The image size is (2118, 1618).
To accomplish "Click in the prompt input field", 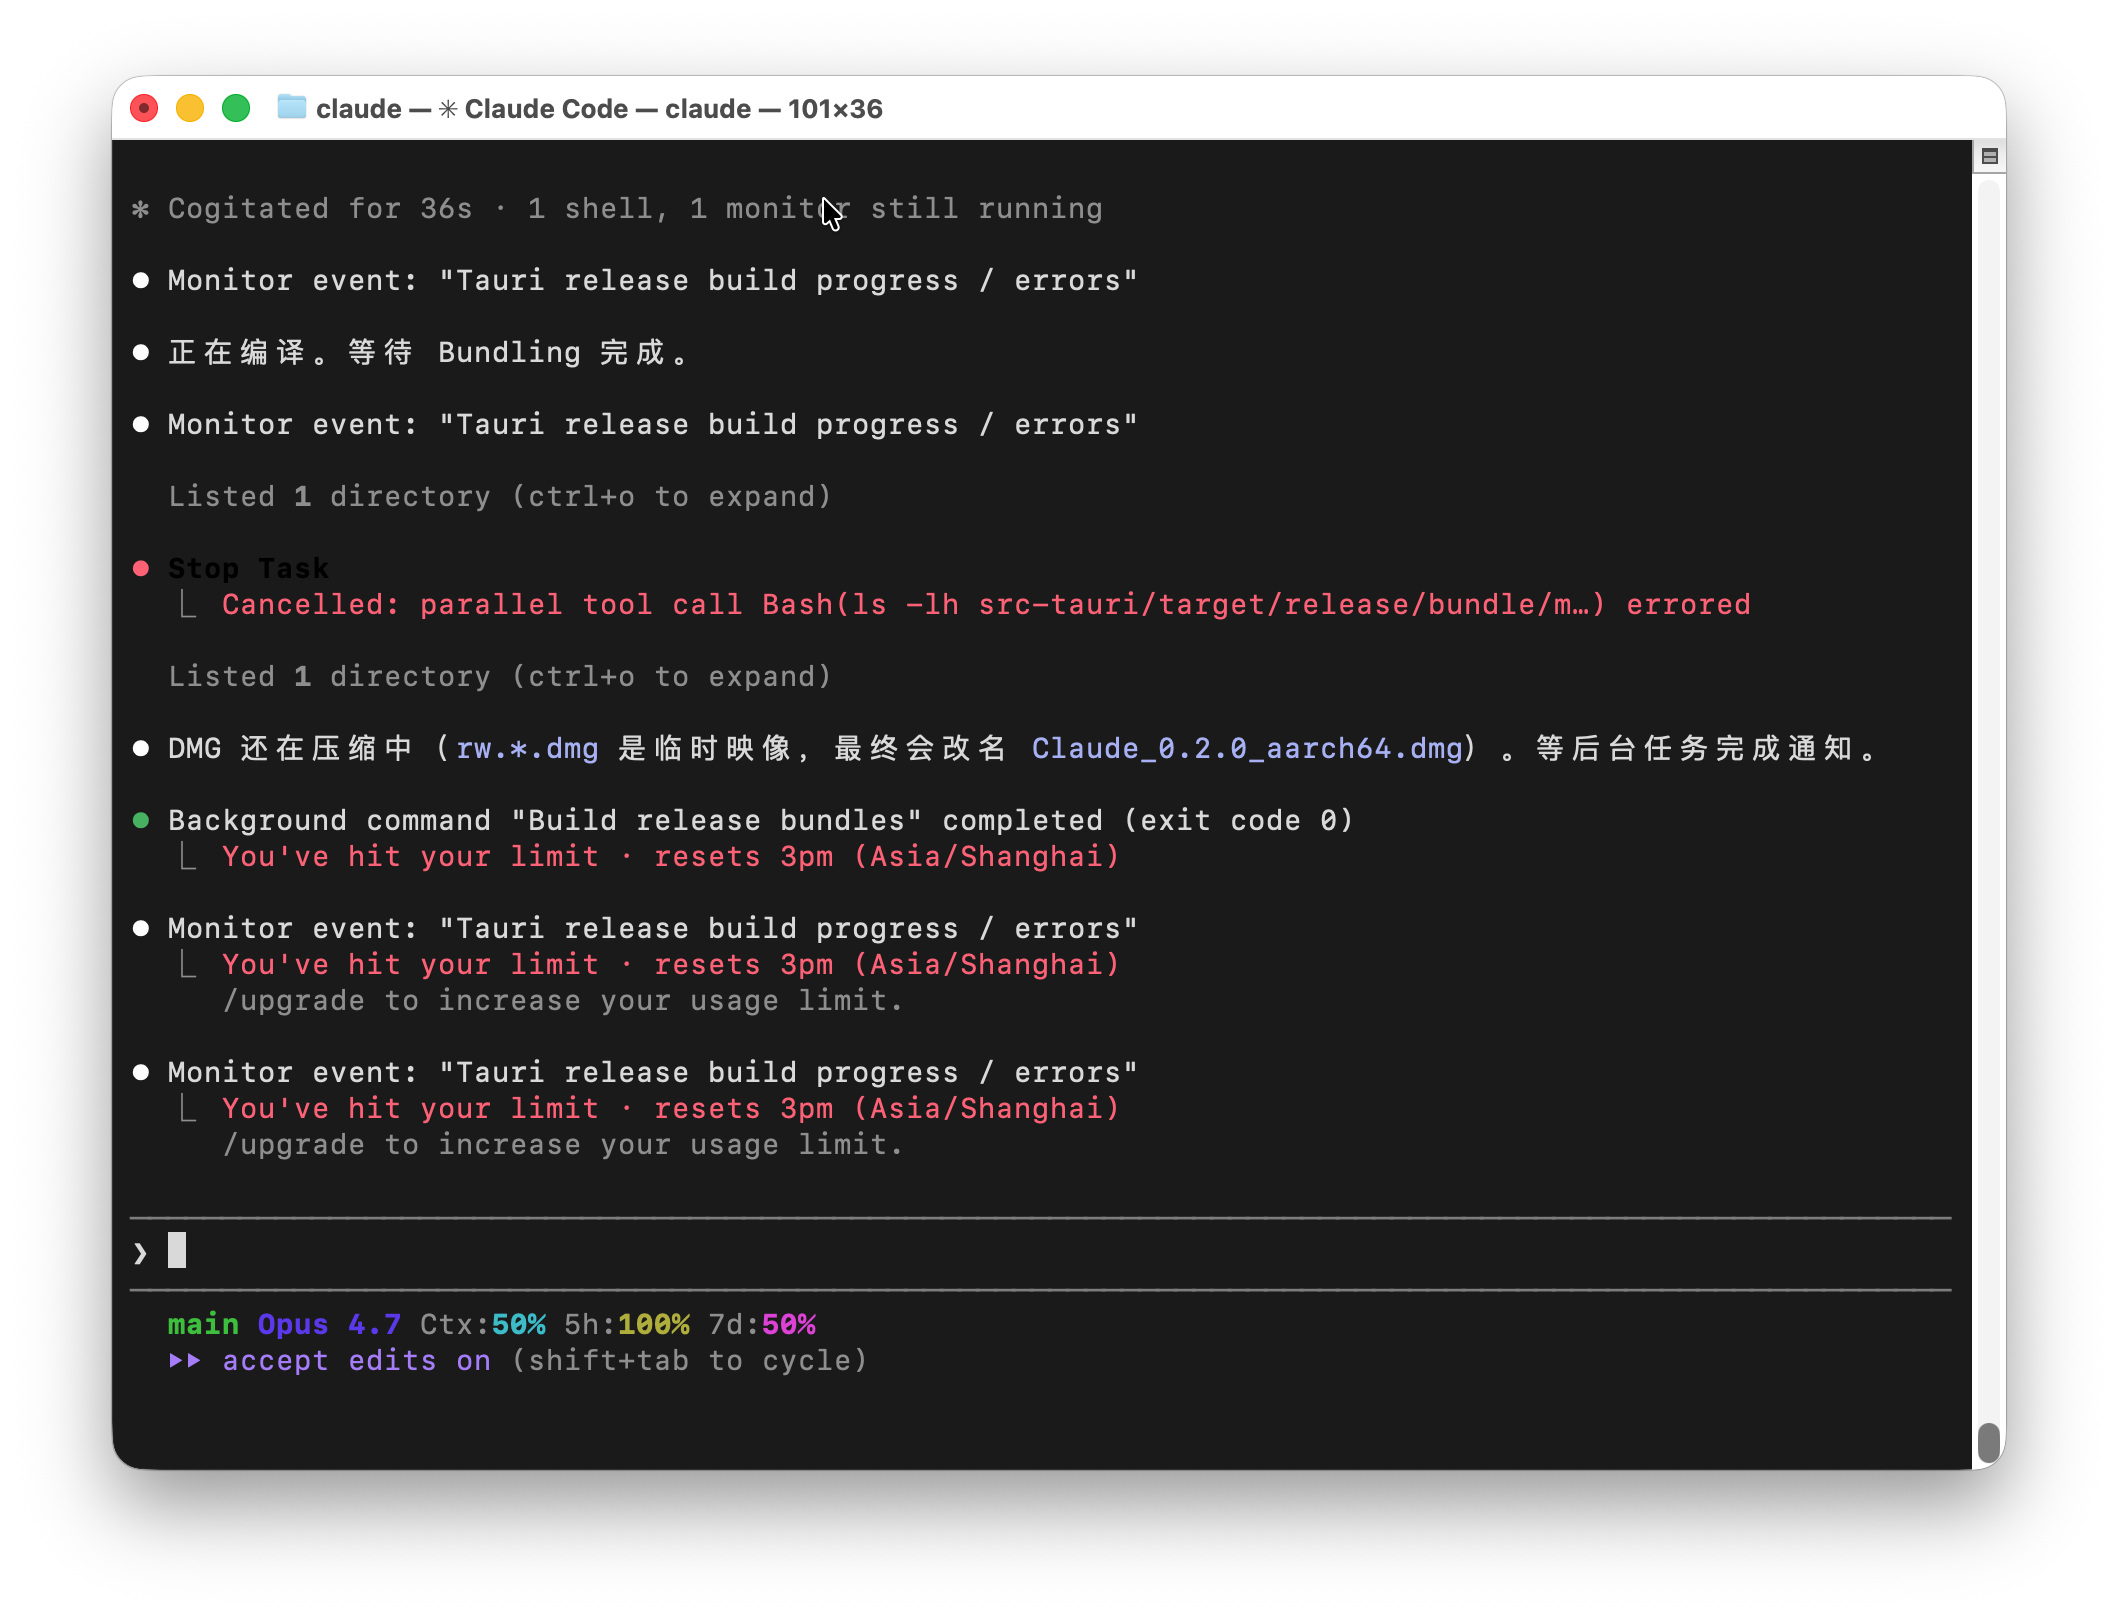I will click(1000, 1252).
